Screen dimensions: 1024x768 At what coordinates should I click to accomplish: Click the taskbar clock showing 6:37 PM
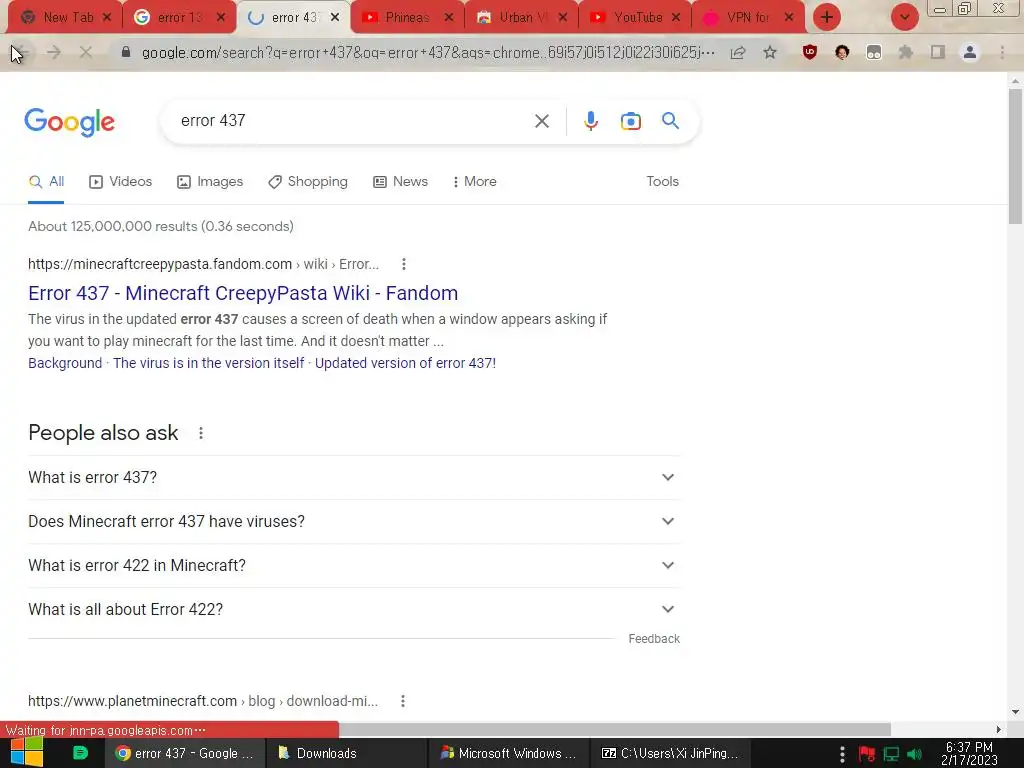(x=969, y=754)
